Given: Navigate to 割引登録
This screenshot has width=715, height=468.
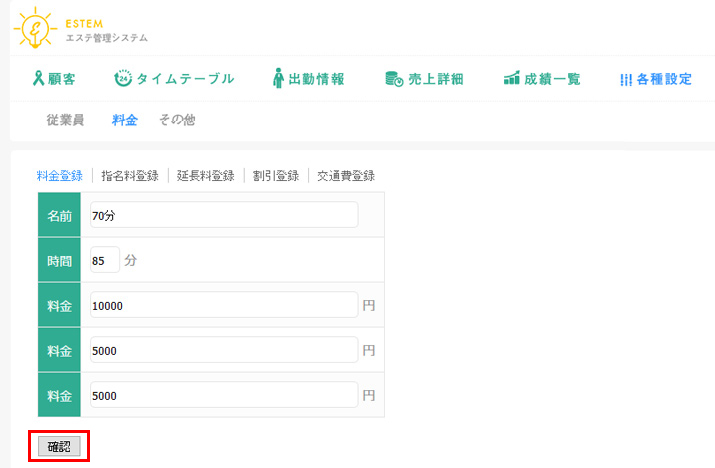Looking at the screenshot, I should [276, 175].
